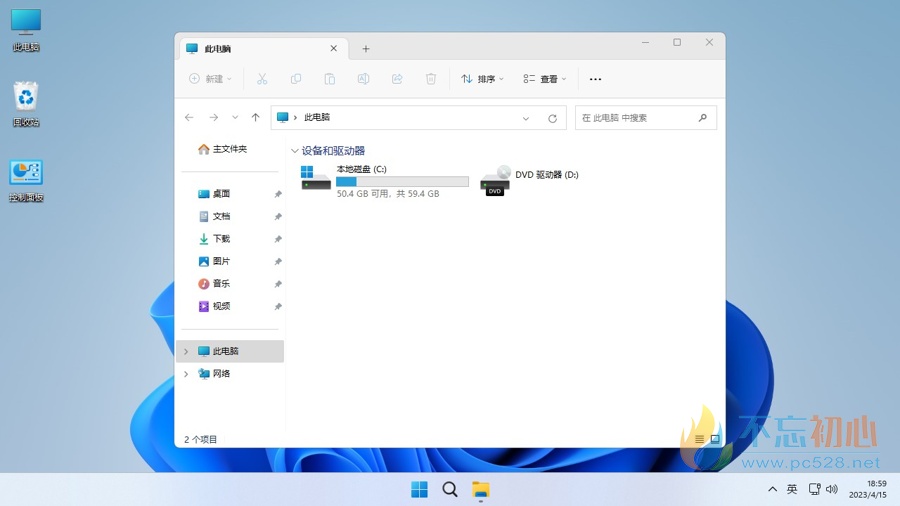The width and height of the screenshot is (900, 506).
Task: Expand the 网络 tree node
Action: (x=186, y=374)
